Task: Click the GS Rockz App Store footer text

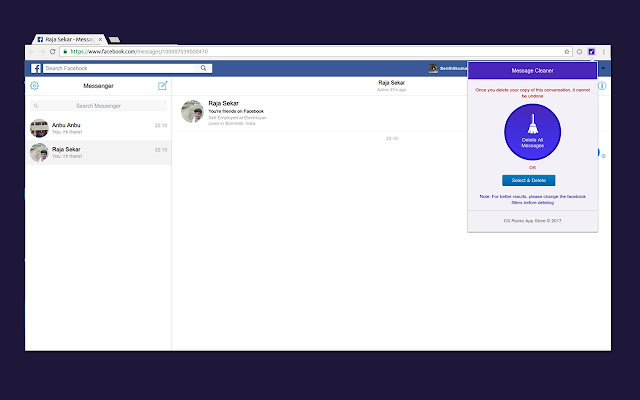Action: [532, 220]
